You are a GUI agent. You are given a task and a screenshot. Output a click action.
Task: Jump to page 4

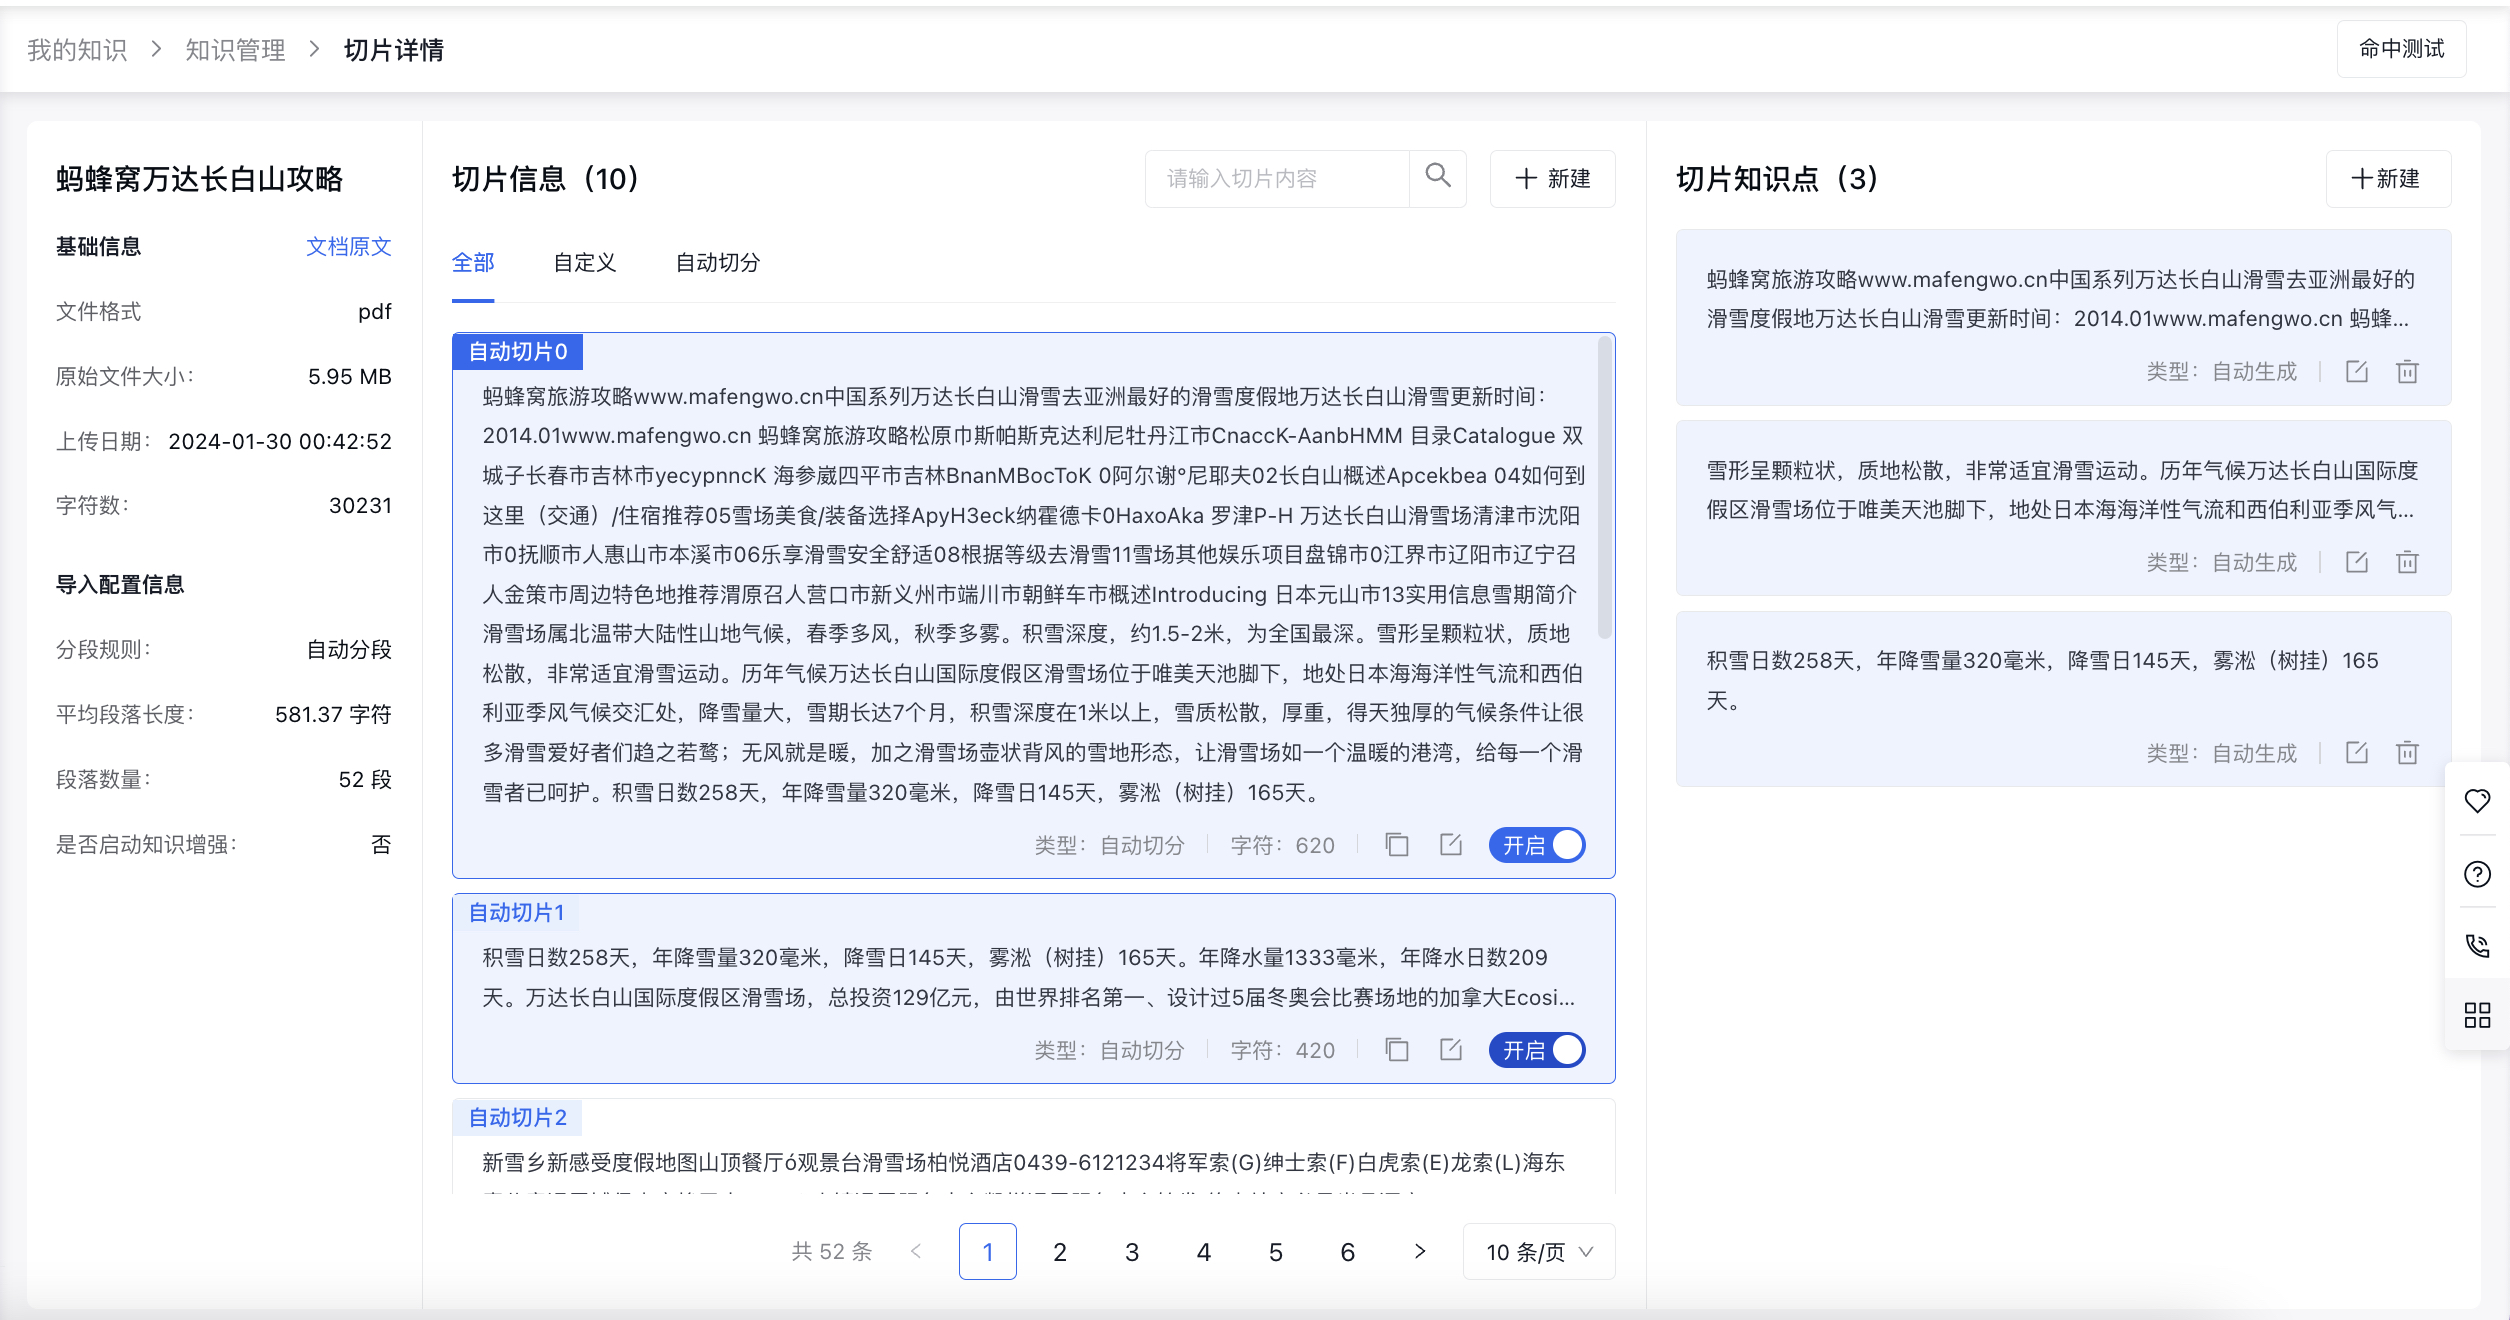pos(1204,1251)
